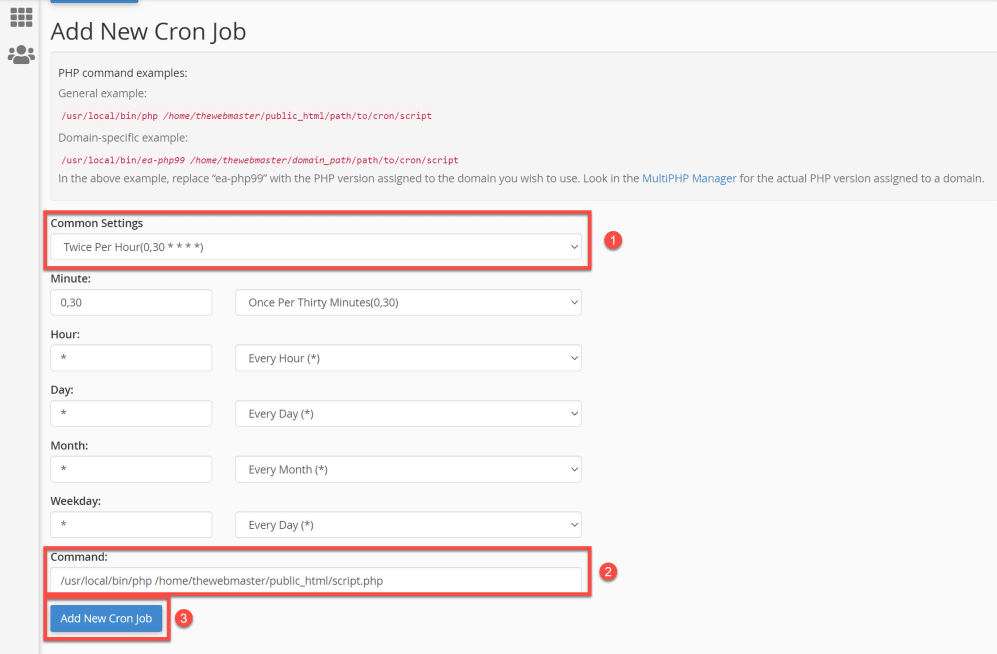Open the Day dropdown showing Every Day

[x=407, y=413]
